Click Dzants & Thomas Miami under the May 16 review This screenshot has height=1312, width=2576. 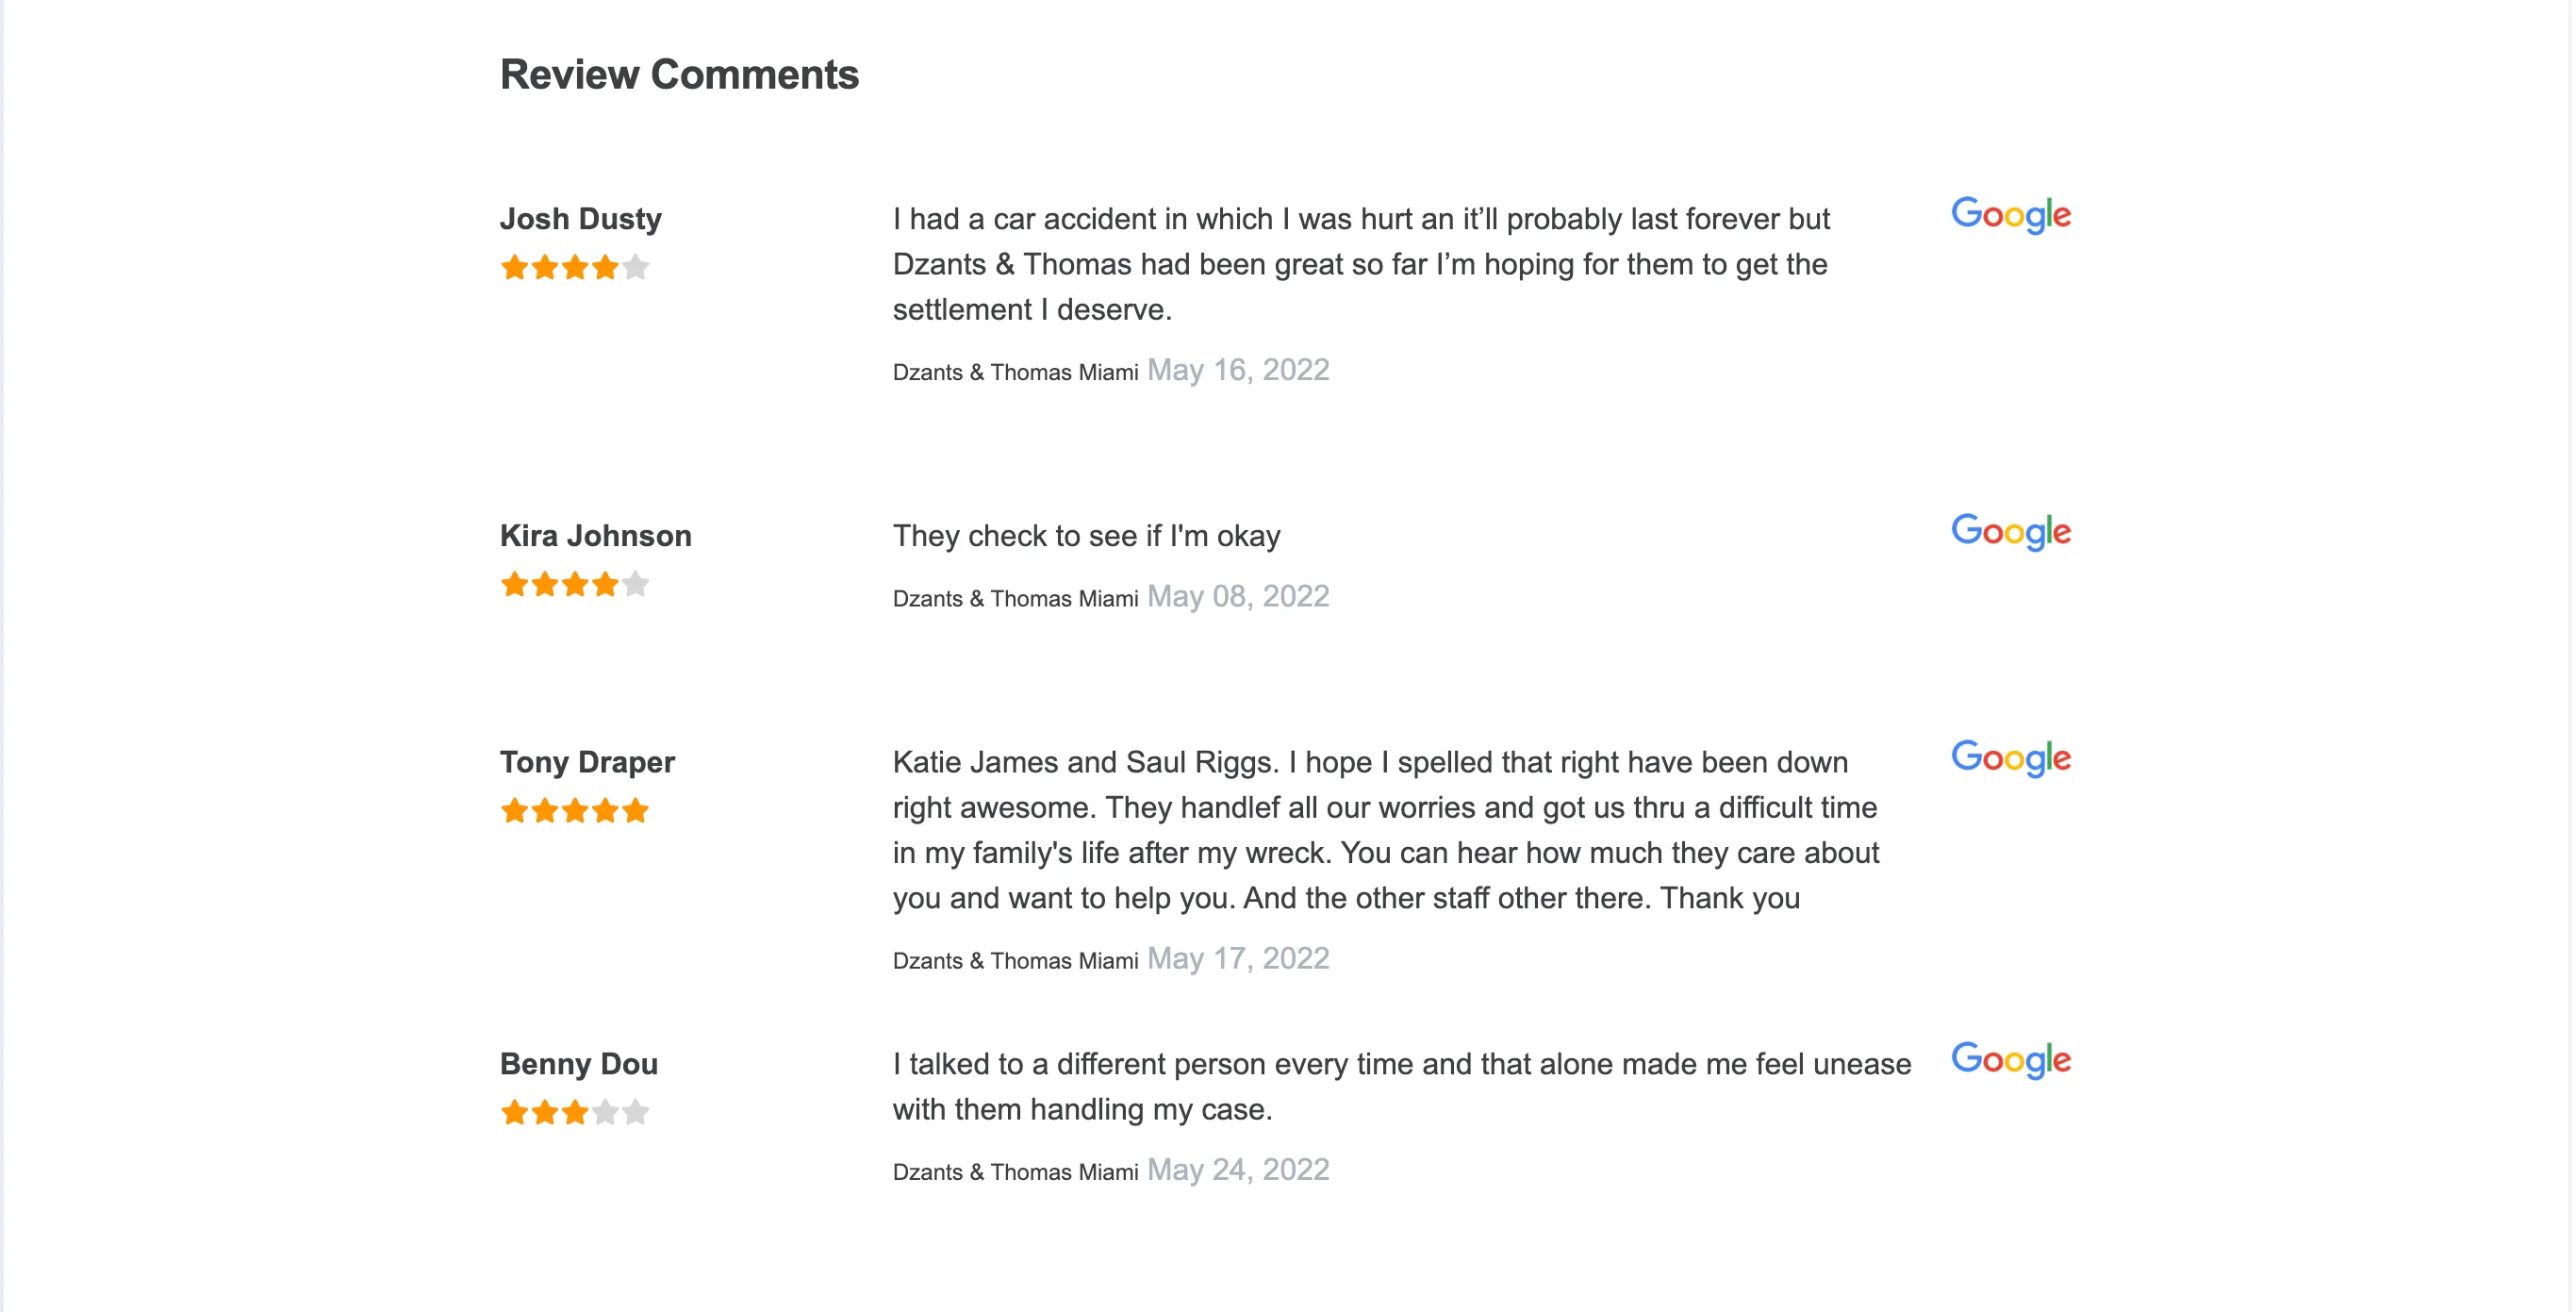pos(1015,372)
